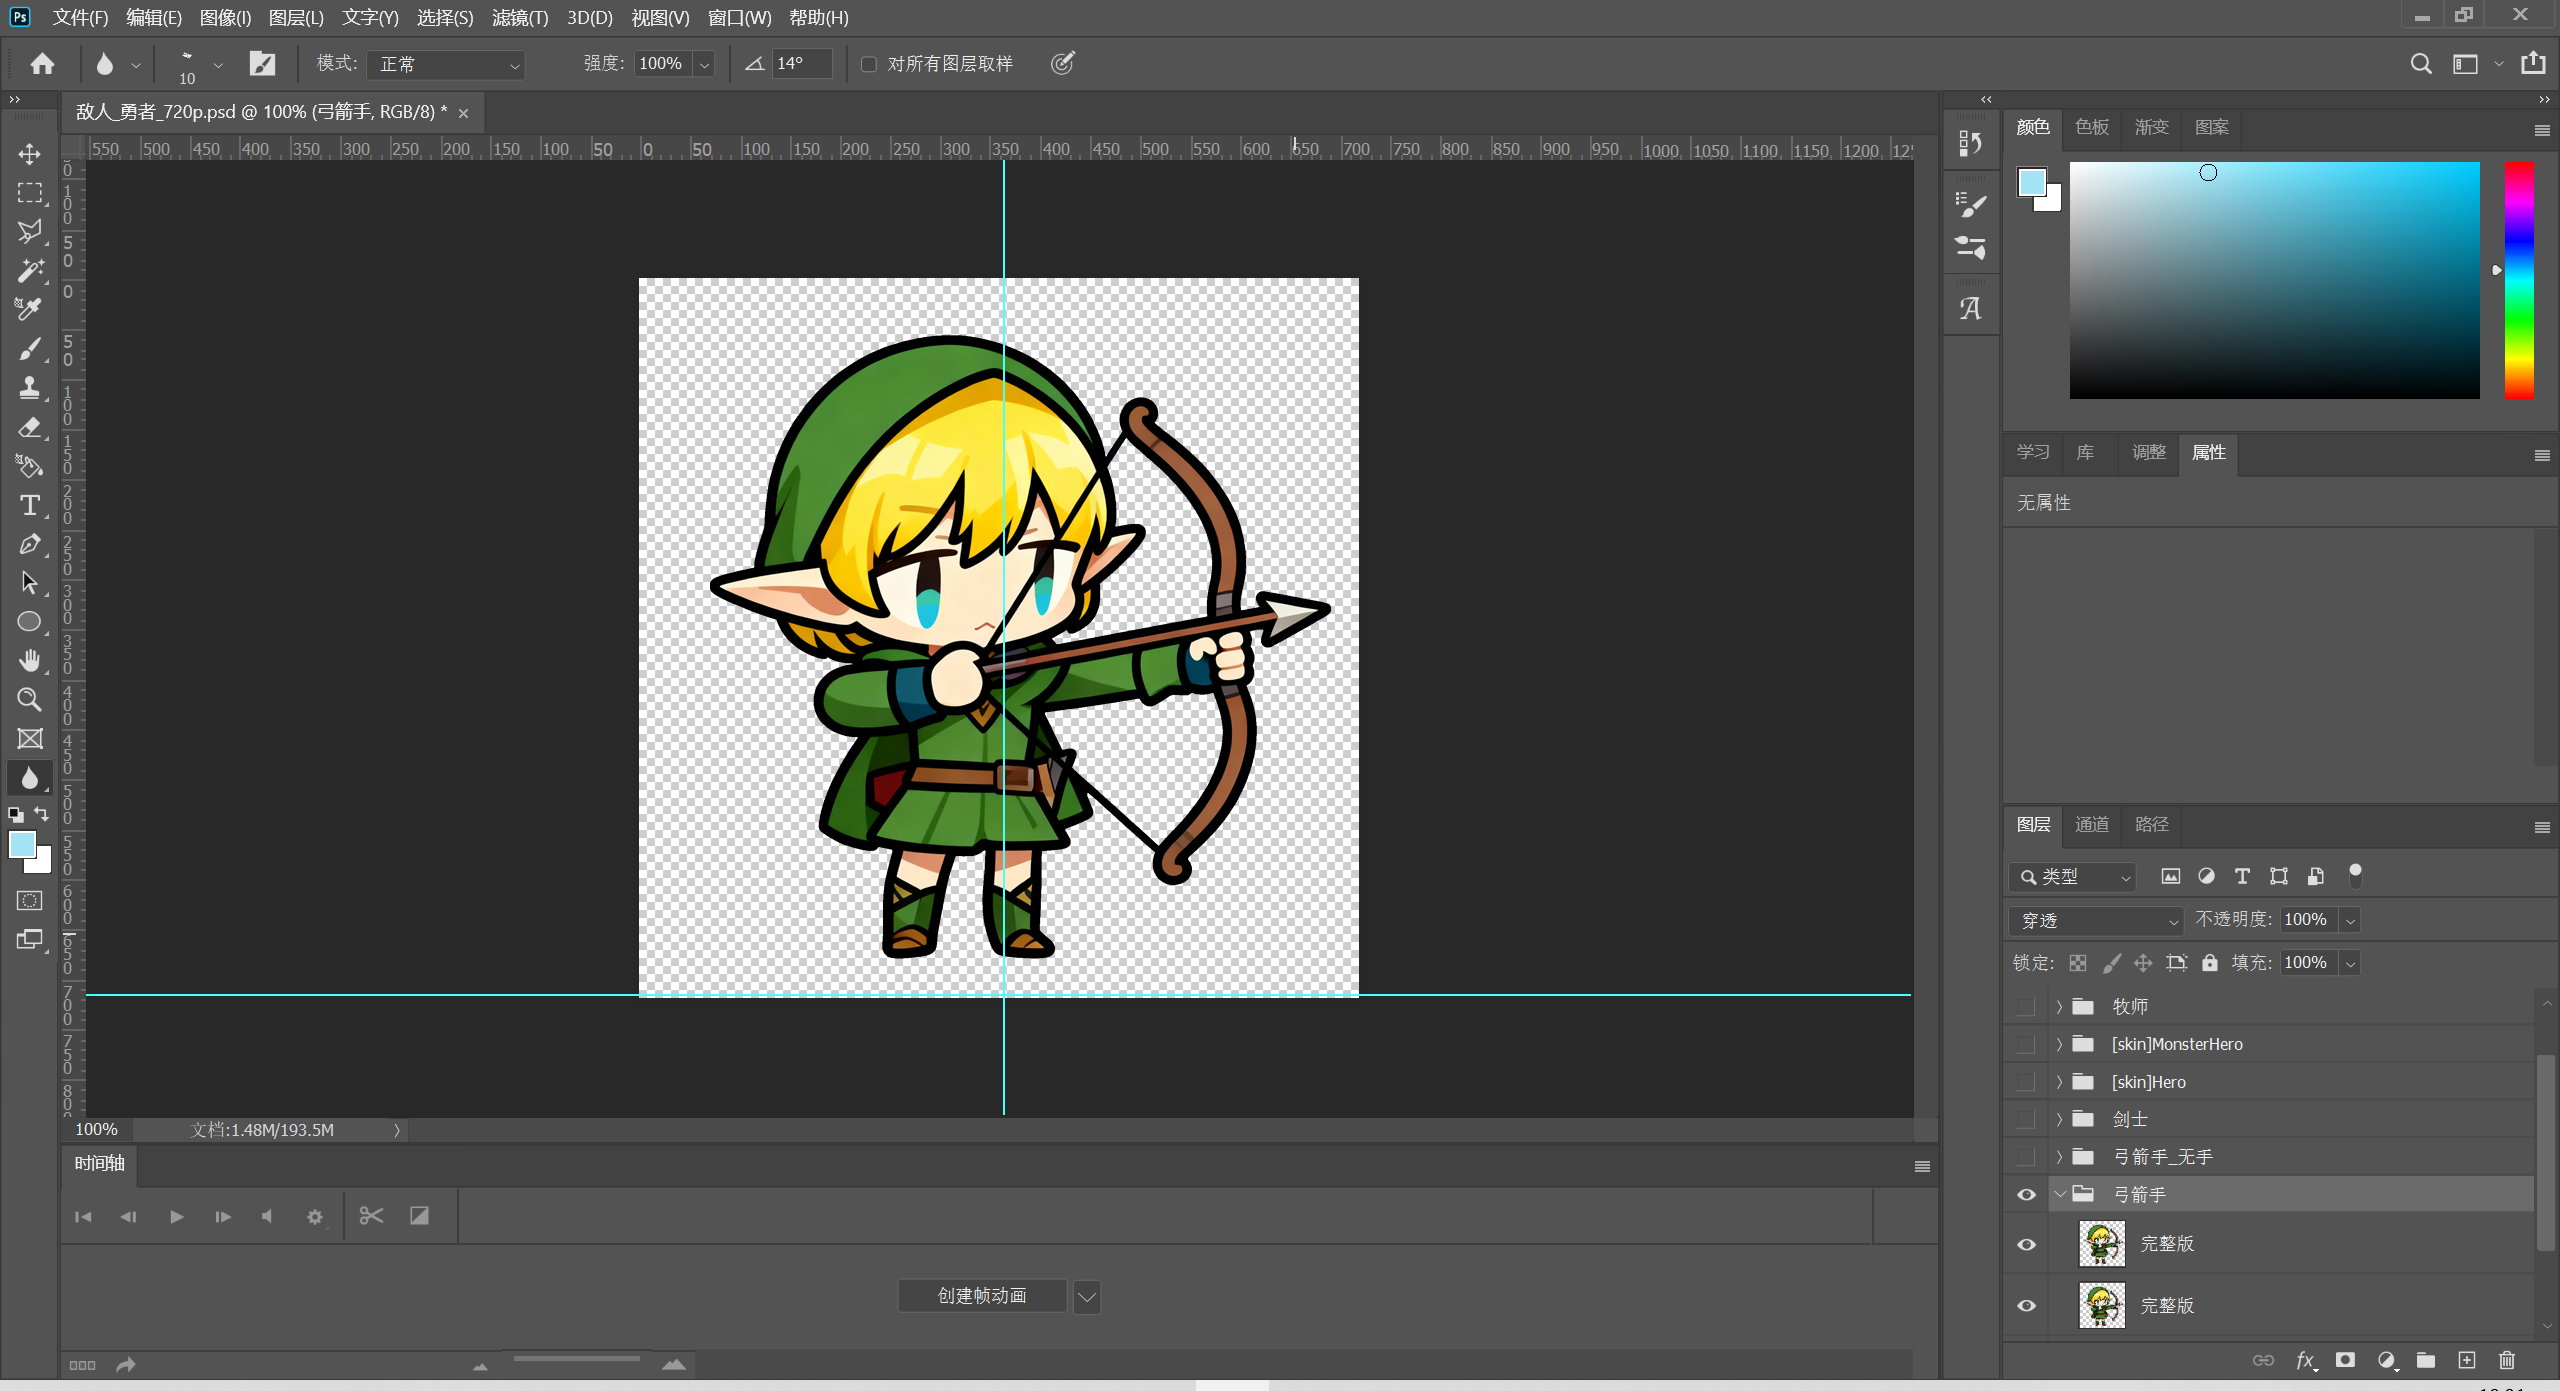The image size is (2560, 1391).
Task: Expand the 牧师 layer group
Action: click(x=2059, y=1007)
